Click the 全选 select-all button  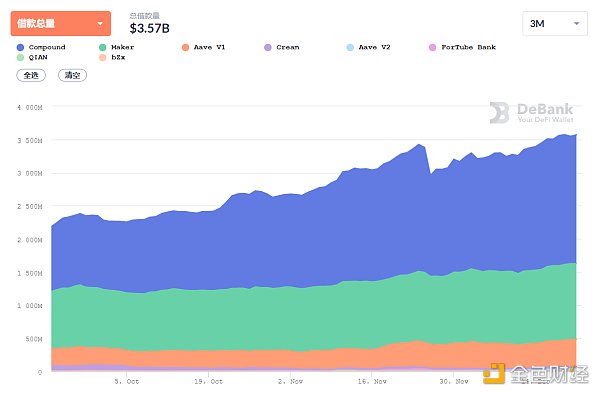(31, 75)
